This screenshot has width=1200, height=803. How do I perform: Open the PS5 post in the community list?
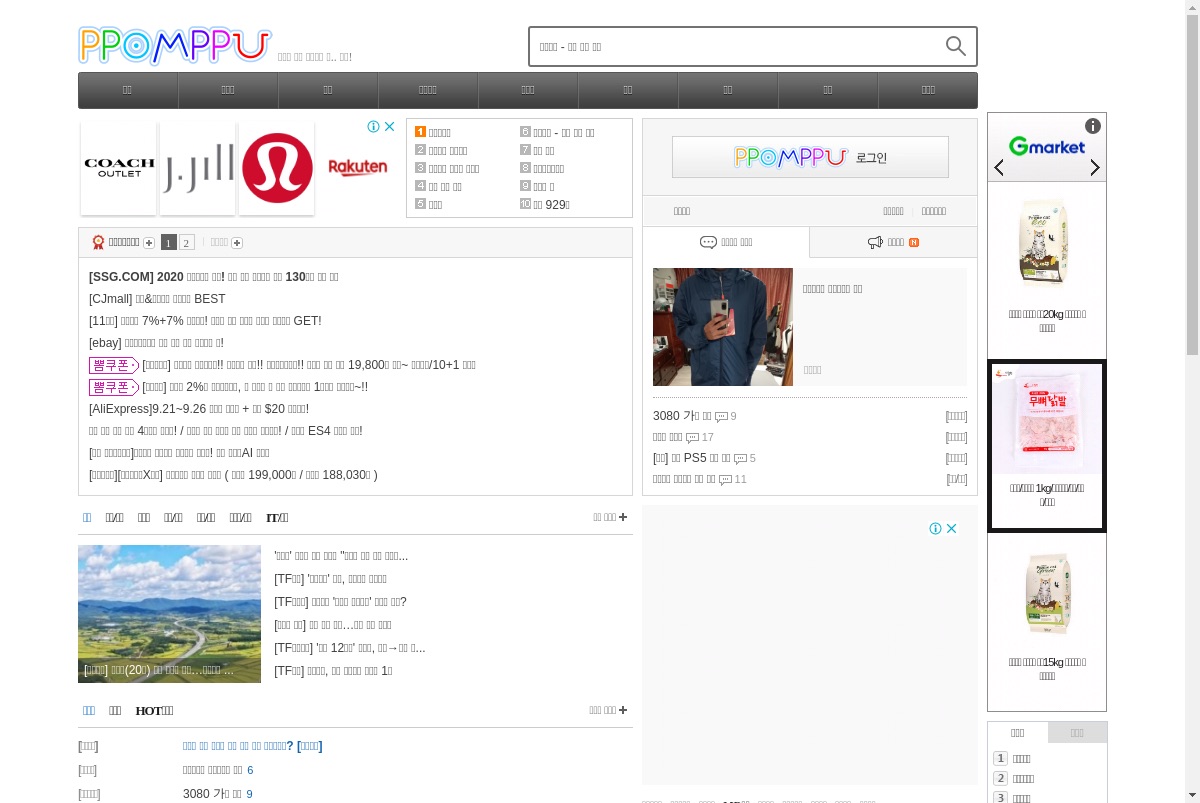(x=692, y=458)
